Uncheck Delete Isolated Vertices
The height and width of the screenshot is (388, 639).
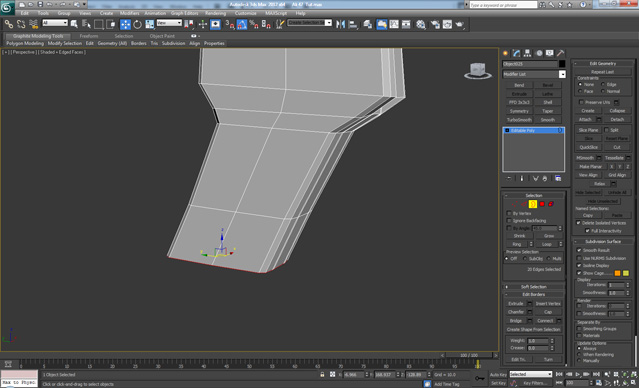[x=578, y=223]
